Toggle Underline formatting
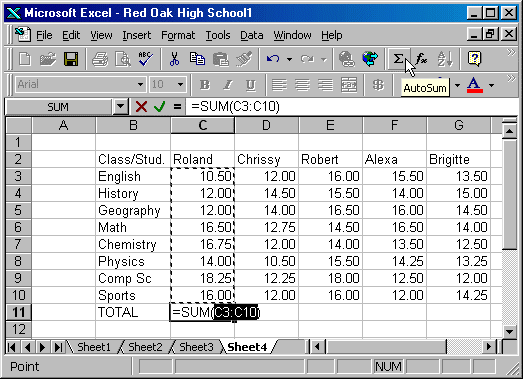 point(251,85)
